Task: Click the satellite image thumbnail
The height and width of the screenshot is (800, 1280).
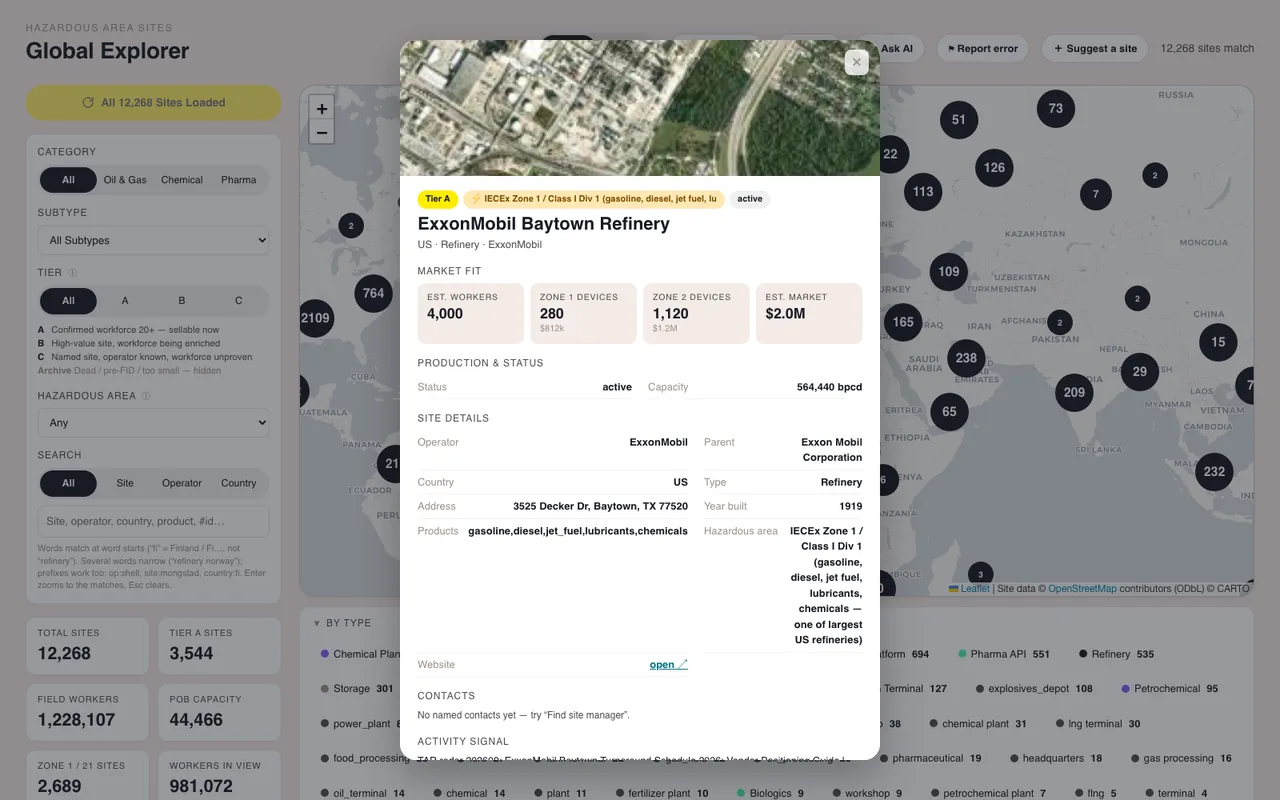Action: coord(640,108)
